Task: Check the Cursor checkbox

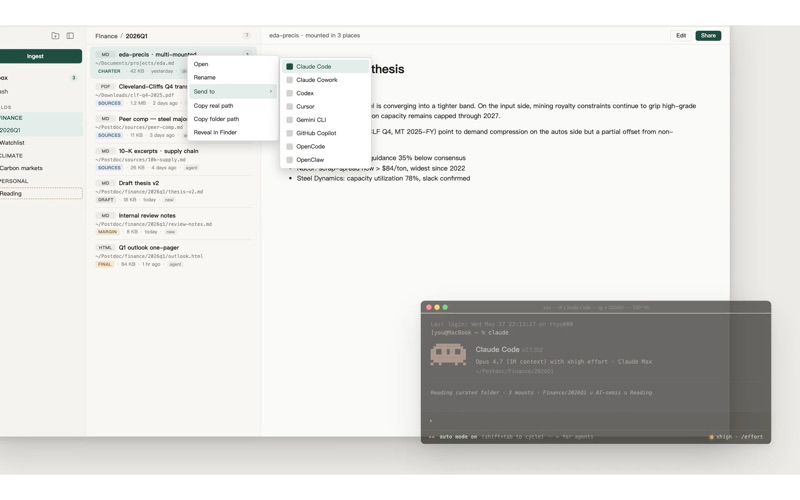Action: 289,107
